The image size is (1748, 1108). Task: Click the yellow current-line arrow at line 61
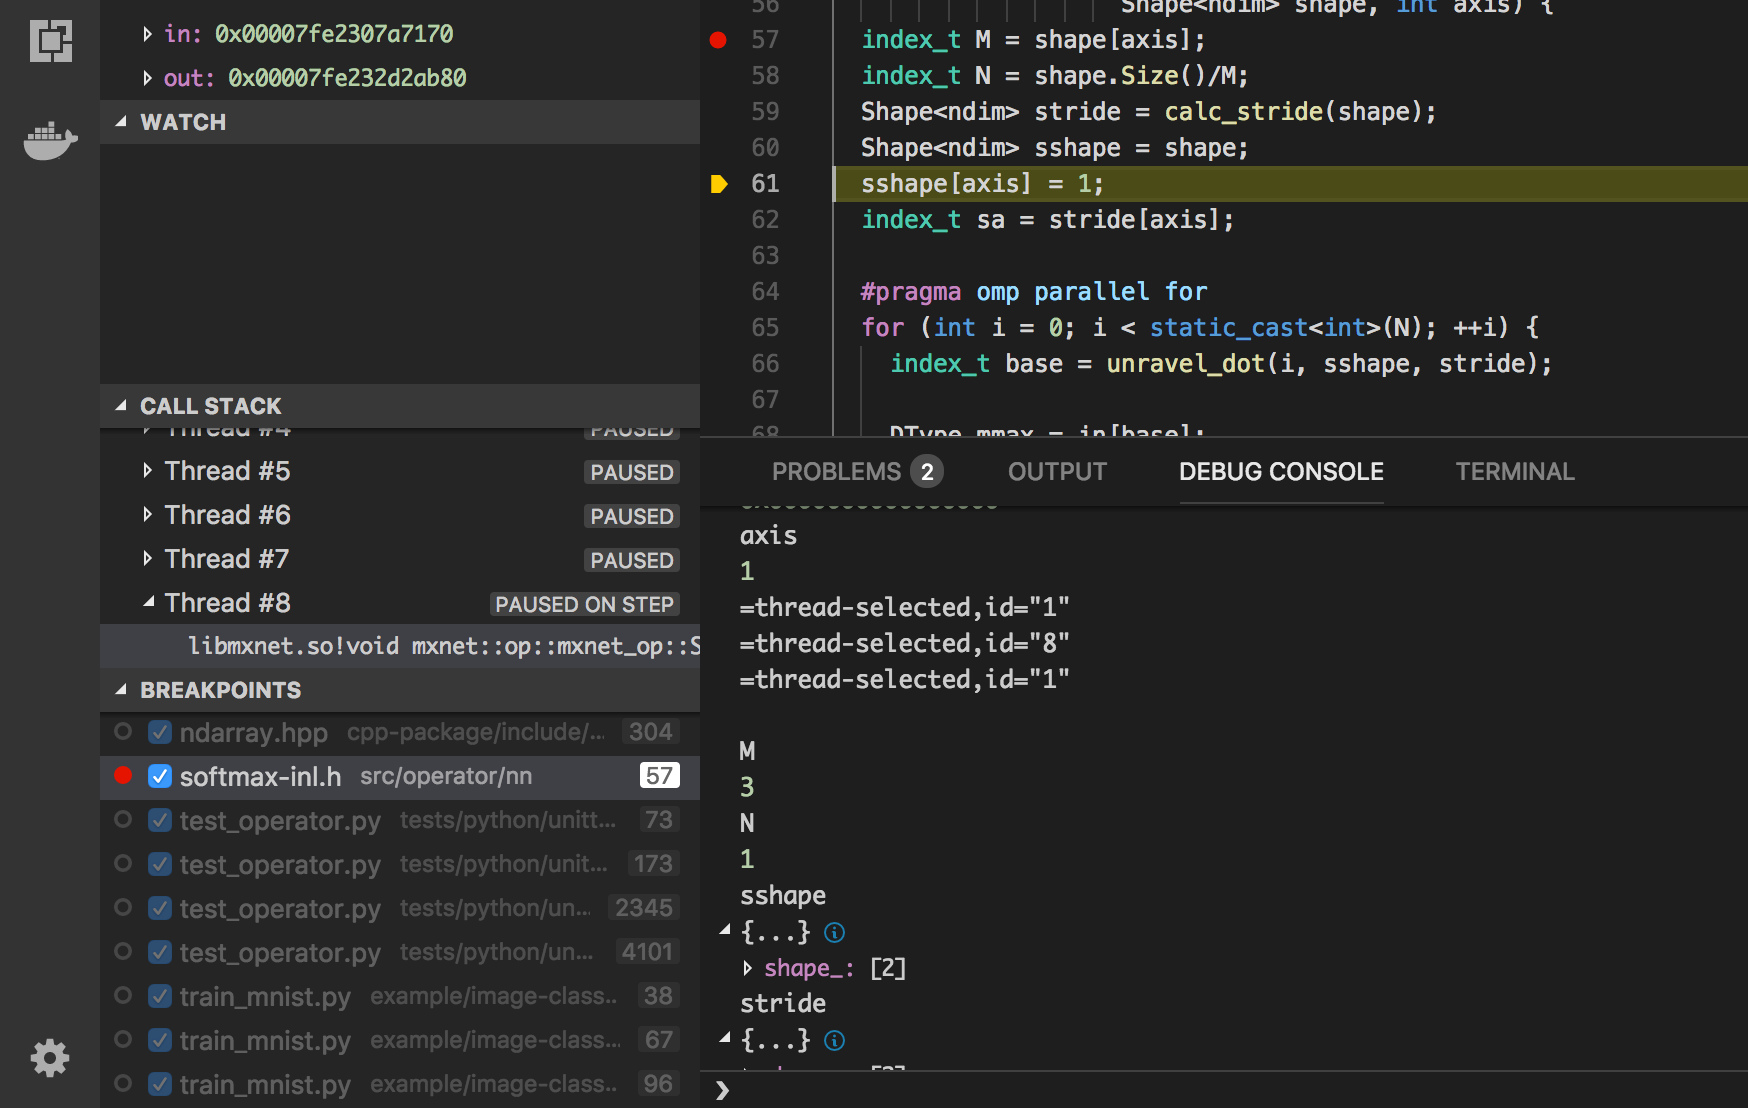pos(719,184)
